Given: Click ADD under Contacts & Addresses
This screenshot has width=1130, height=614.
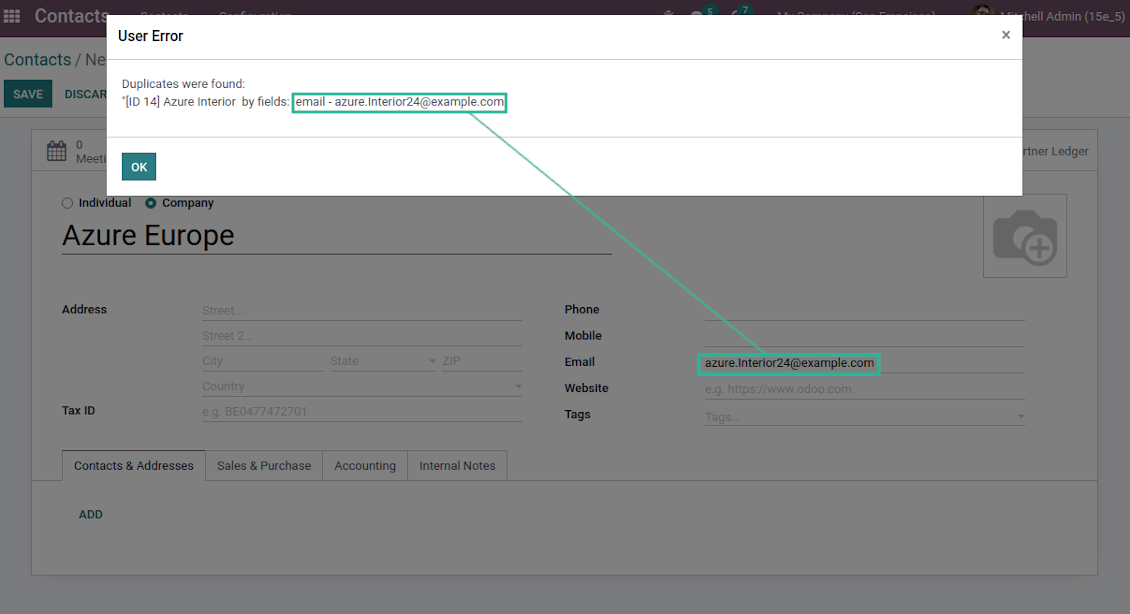Looking at the screenshot, I should (x=91, y=515).
